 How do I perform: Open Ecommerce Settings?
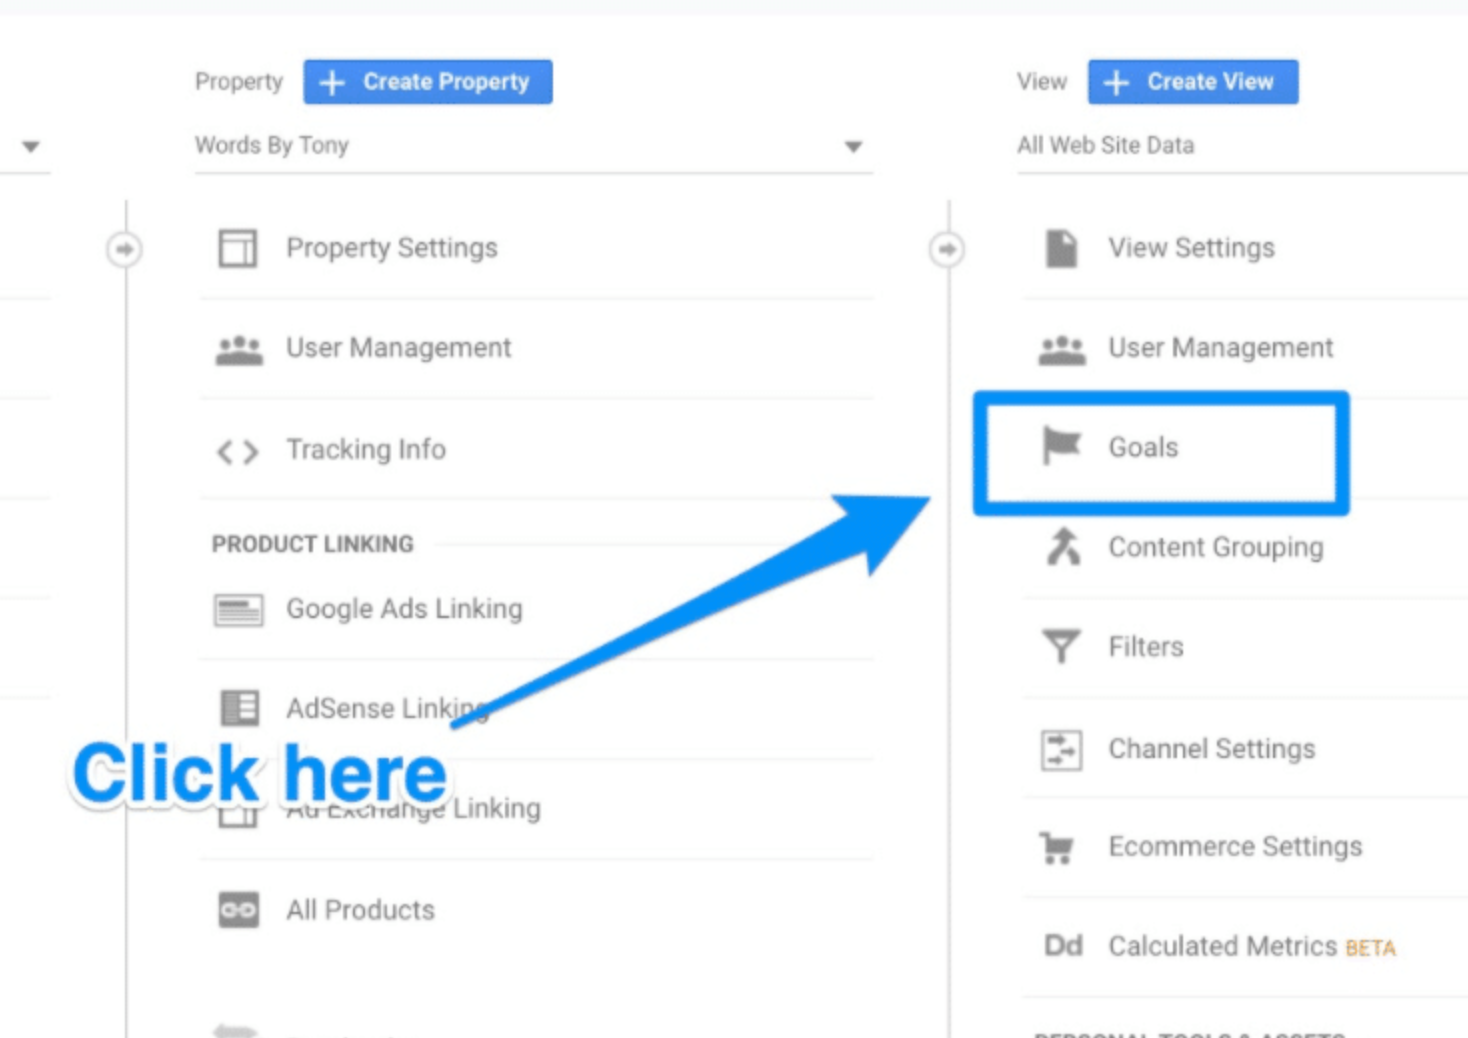click(x=1235, y=847)
